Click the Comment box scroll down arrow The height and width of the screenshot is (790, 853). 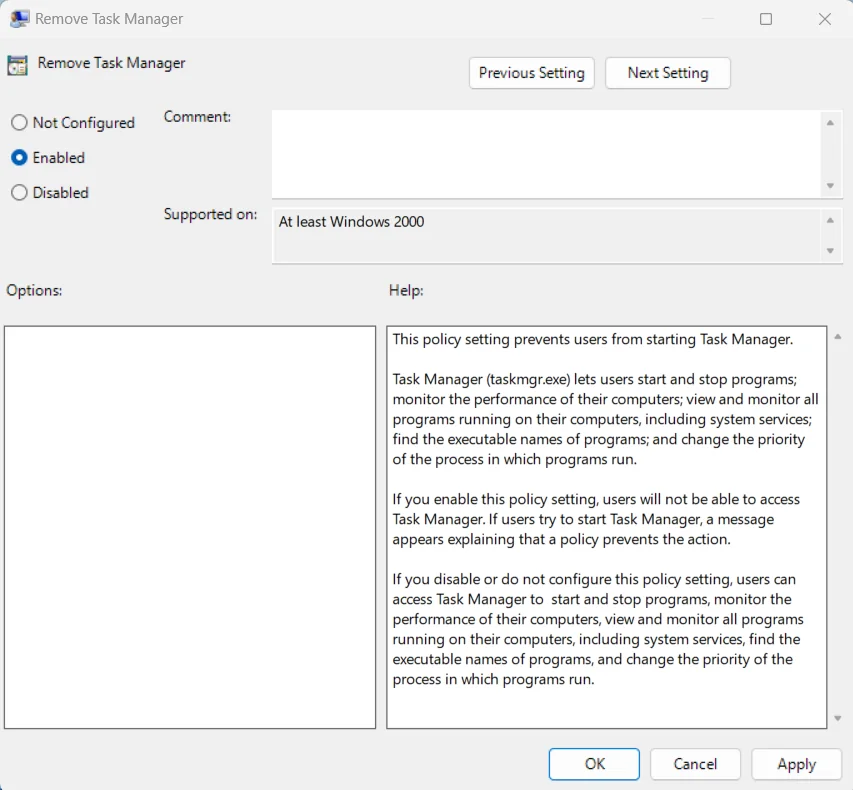tap(830, 186)
